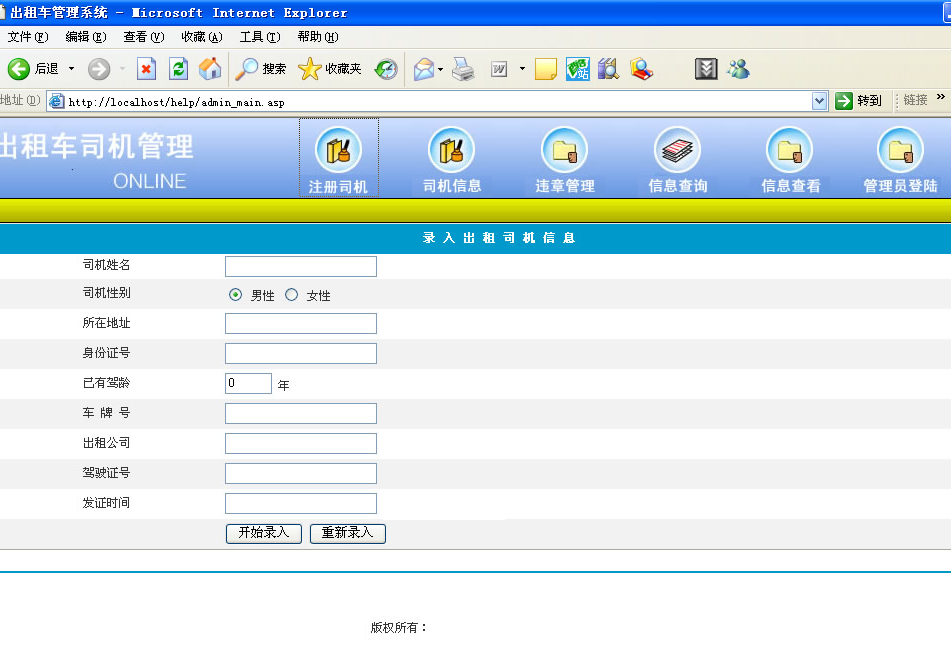The height and width of the screenshot is (667, 951).
Task: Click the 出租公司 taxi company input field
Action: coord(301,443)
